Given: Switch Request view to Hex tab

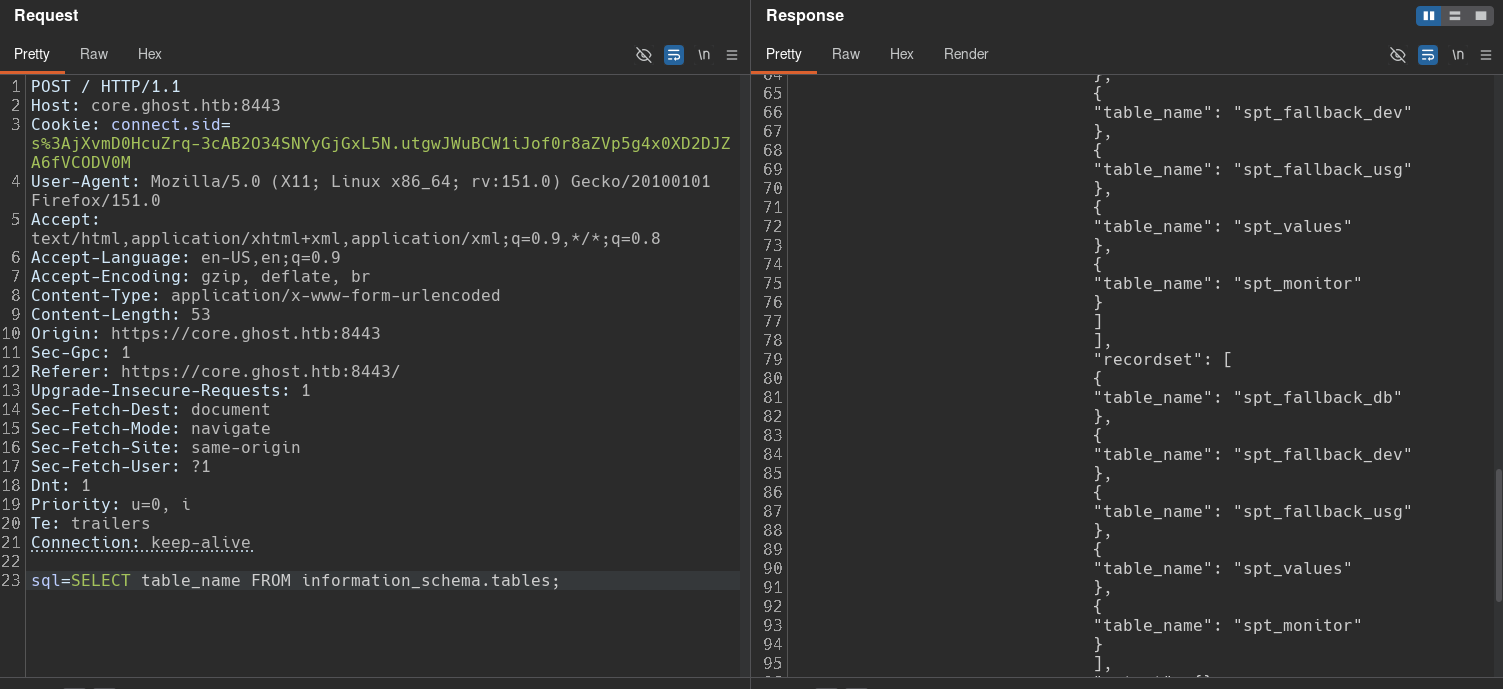Looking at the screenshot, I should (x=150, y=54).
